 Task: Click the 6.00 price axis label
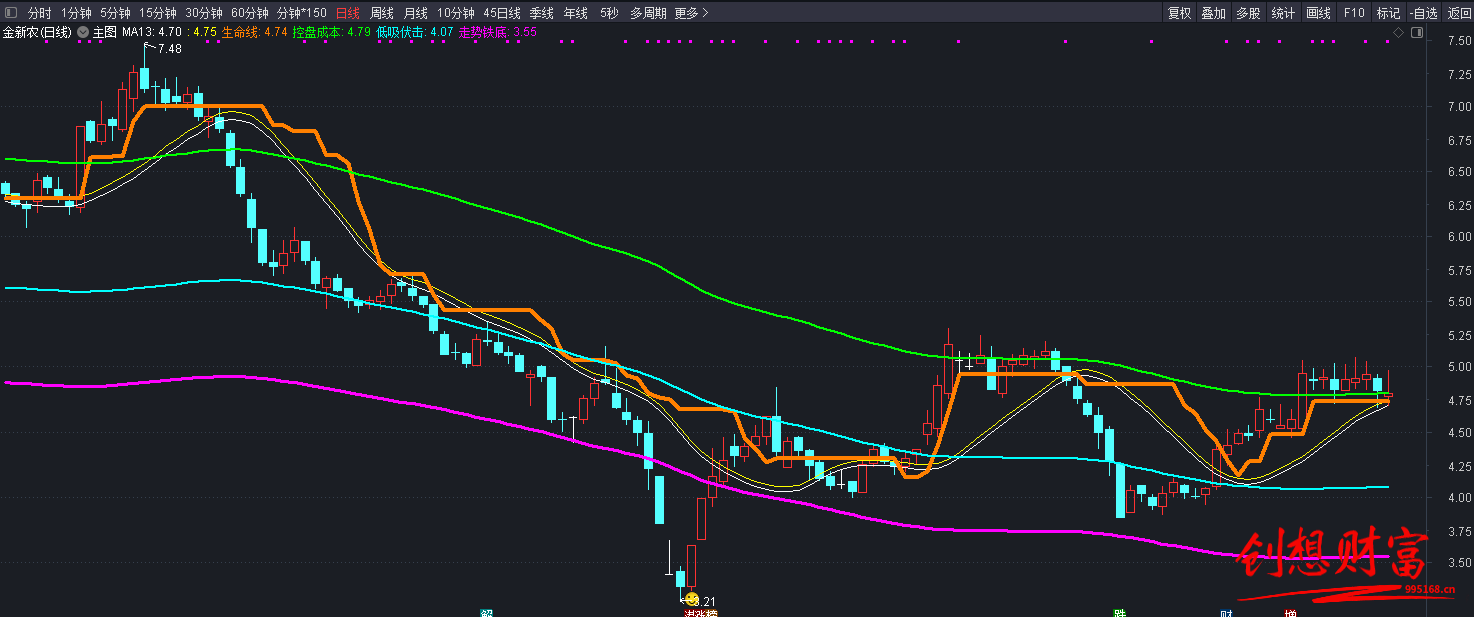1459,237
